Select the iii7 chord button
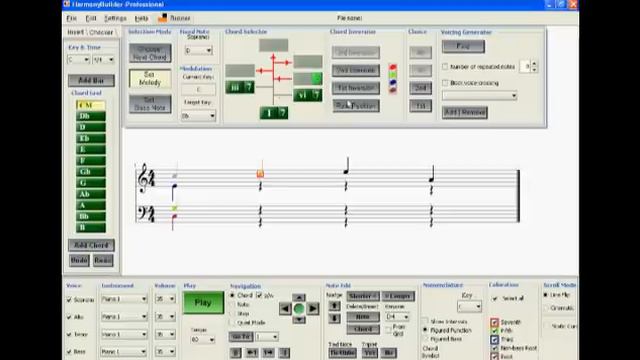640x360 pixels. [240, 87]
